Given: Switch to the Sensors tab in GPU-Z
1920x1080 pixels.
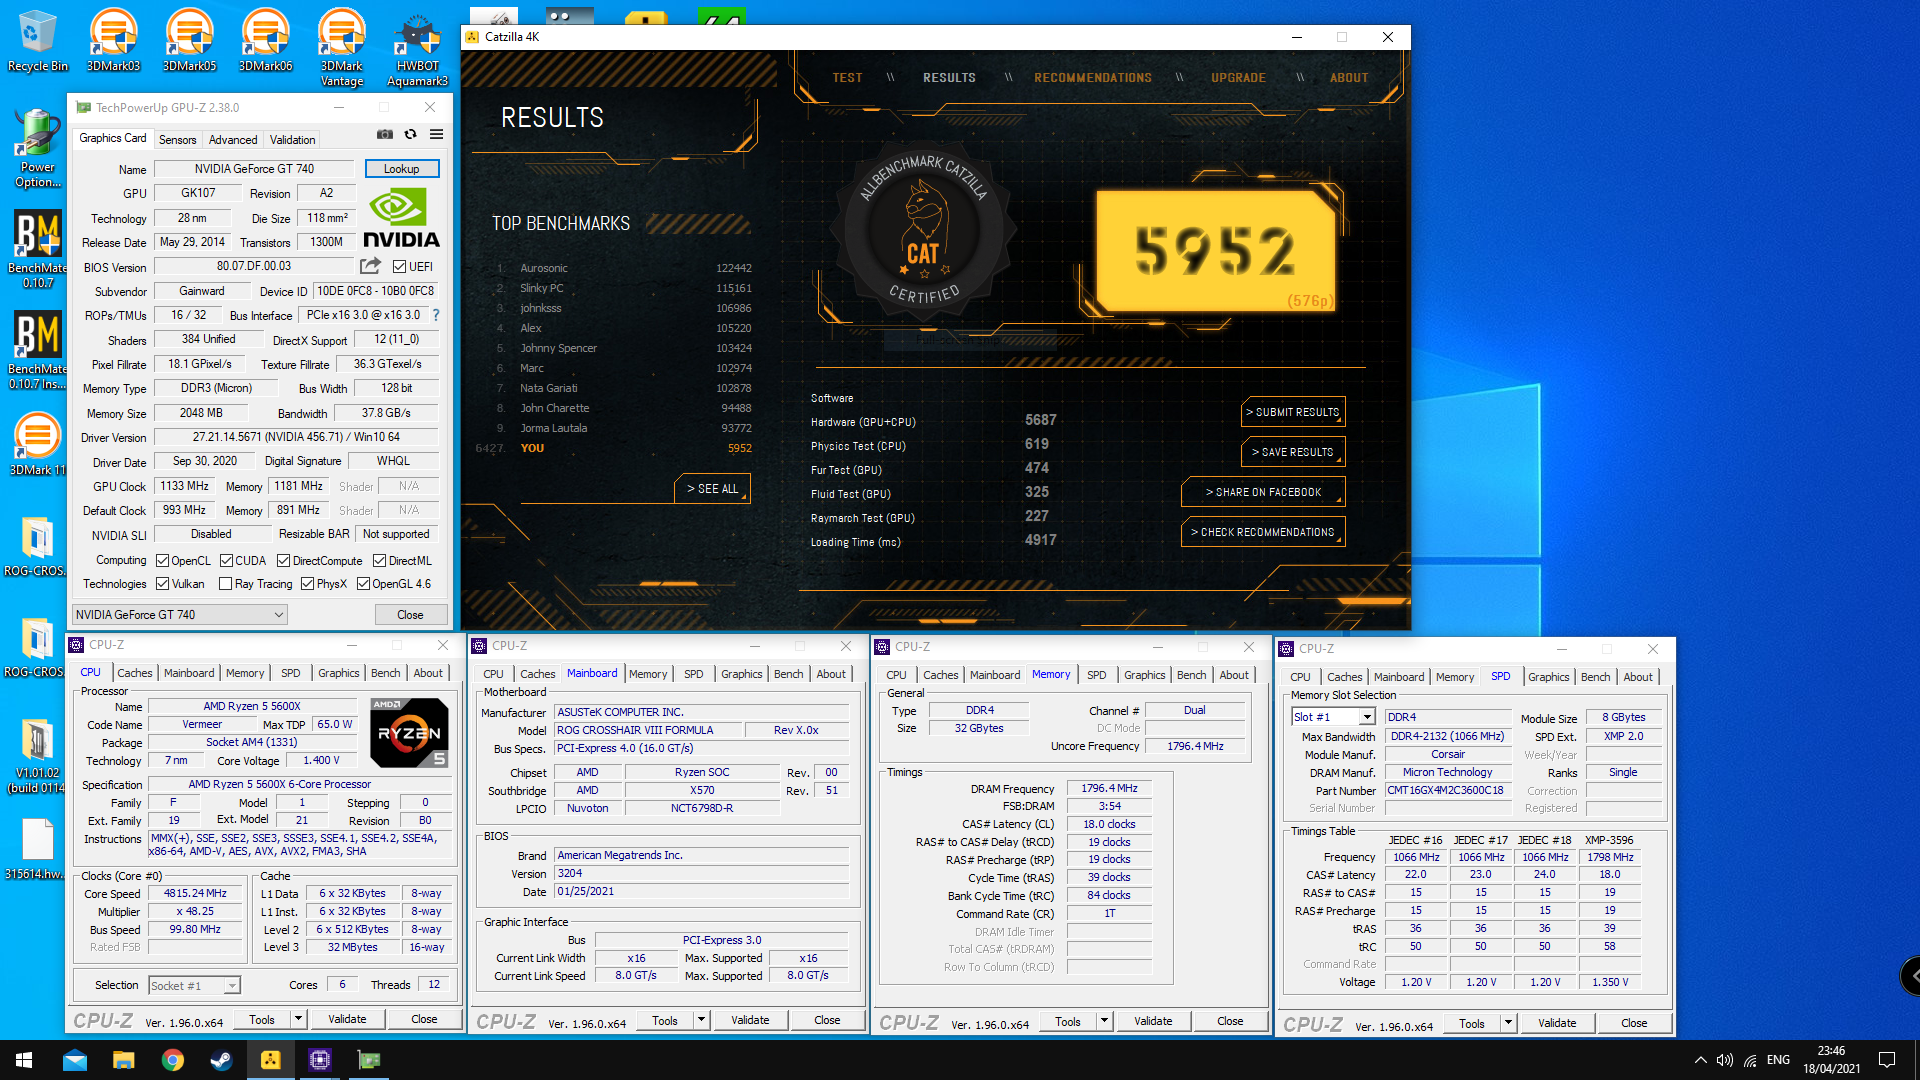Looking at the screenshot, I should (x=177, y=140).
